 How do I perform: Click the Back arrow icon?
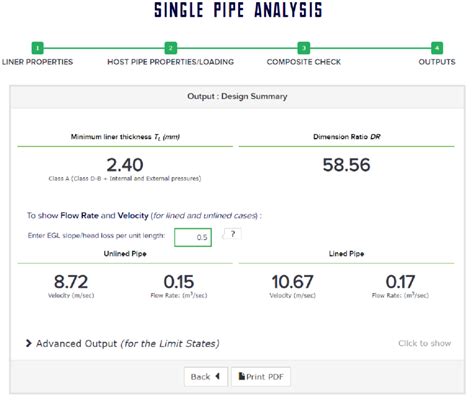pyautogui.click(x=217, y=376)
